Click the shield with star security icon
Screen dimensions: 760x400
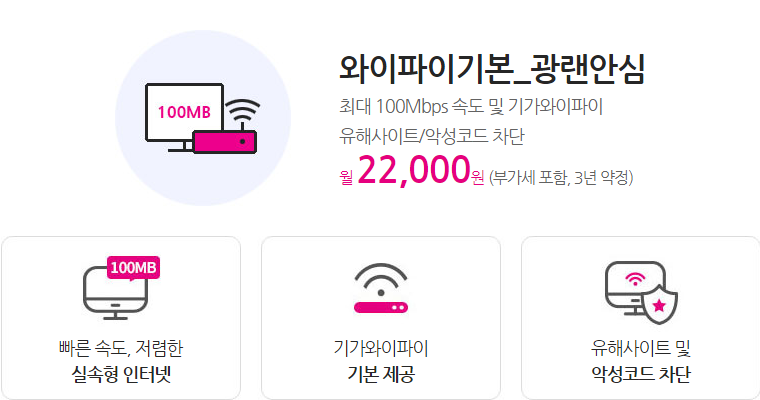pyautogui.click(x=659, y=303)
